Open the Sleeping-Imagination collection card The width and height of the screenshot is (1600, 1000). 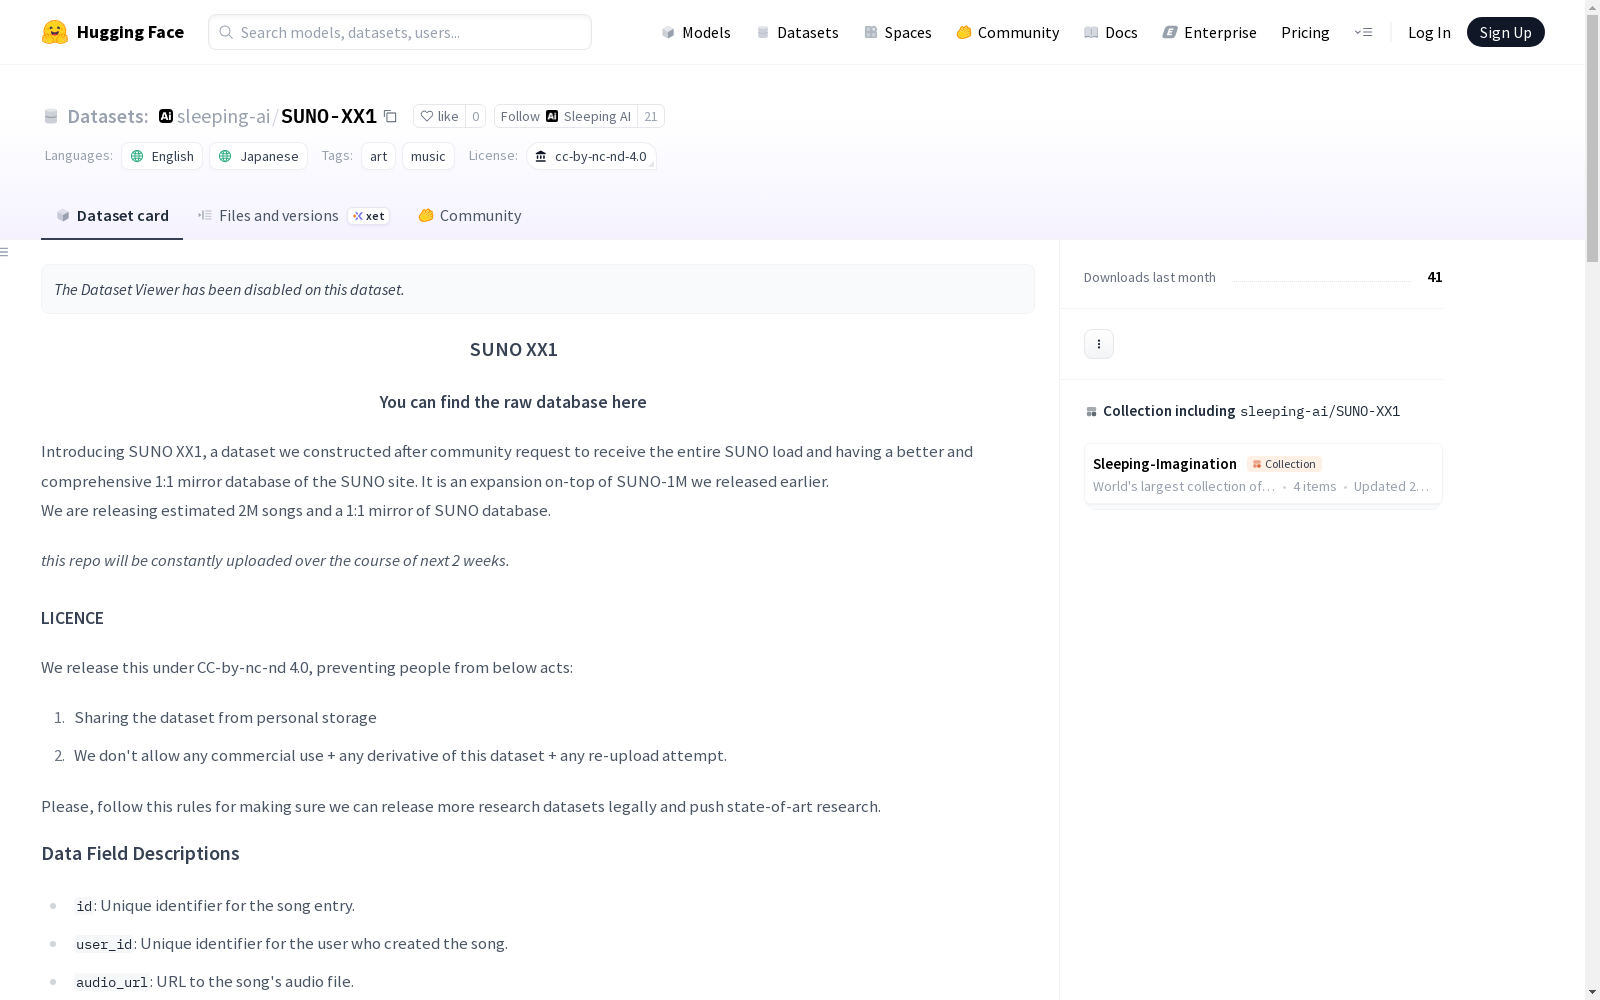(1263, 474)
